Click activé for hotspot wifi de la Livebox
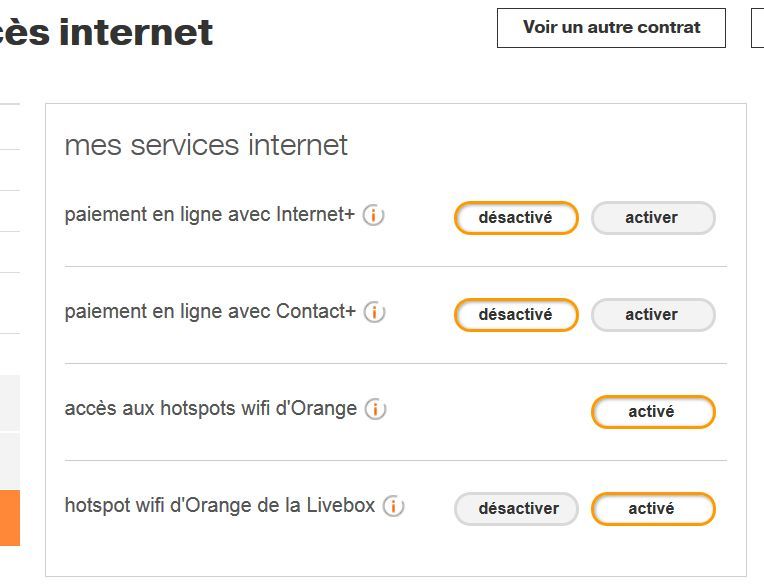Viewport: 764px width, 584px height. [653, 509]
